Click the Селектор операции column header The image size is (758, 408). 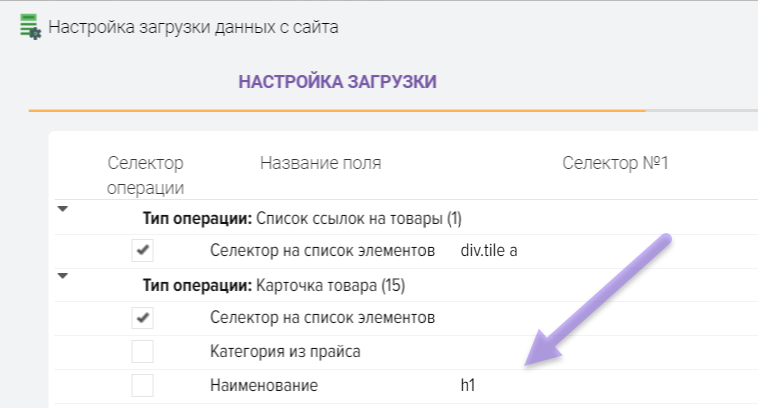pos(145,174)
